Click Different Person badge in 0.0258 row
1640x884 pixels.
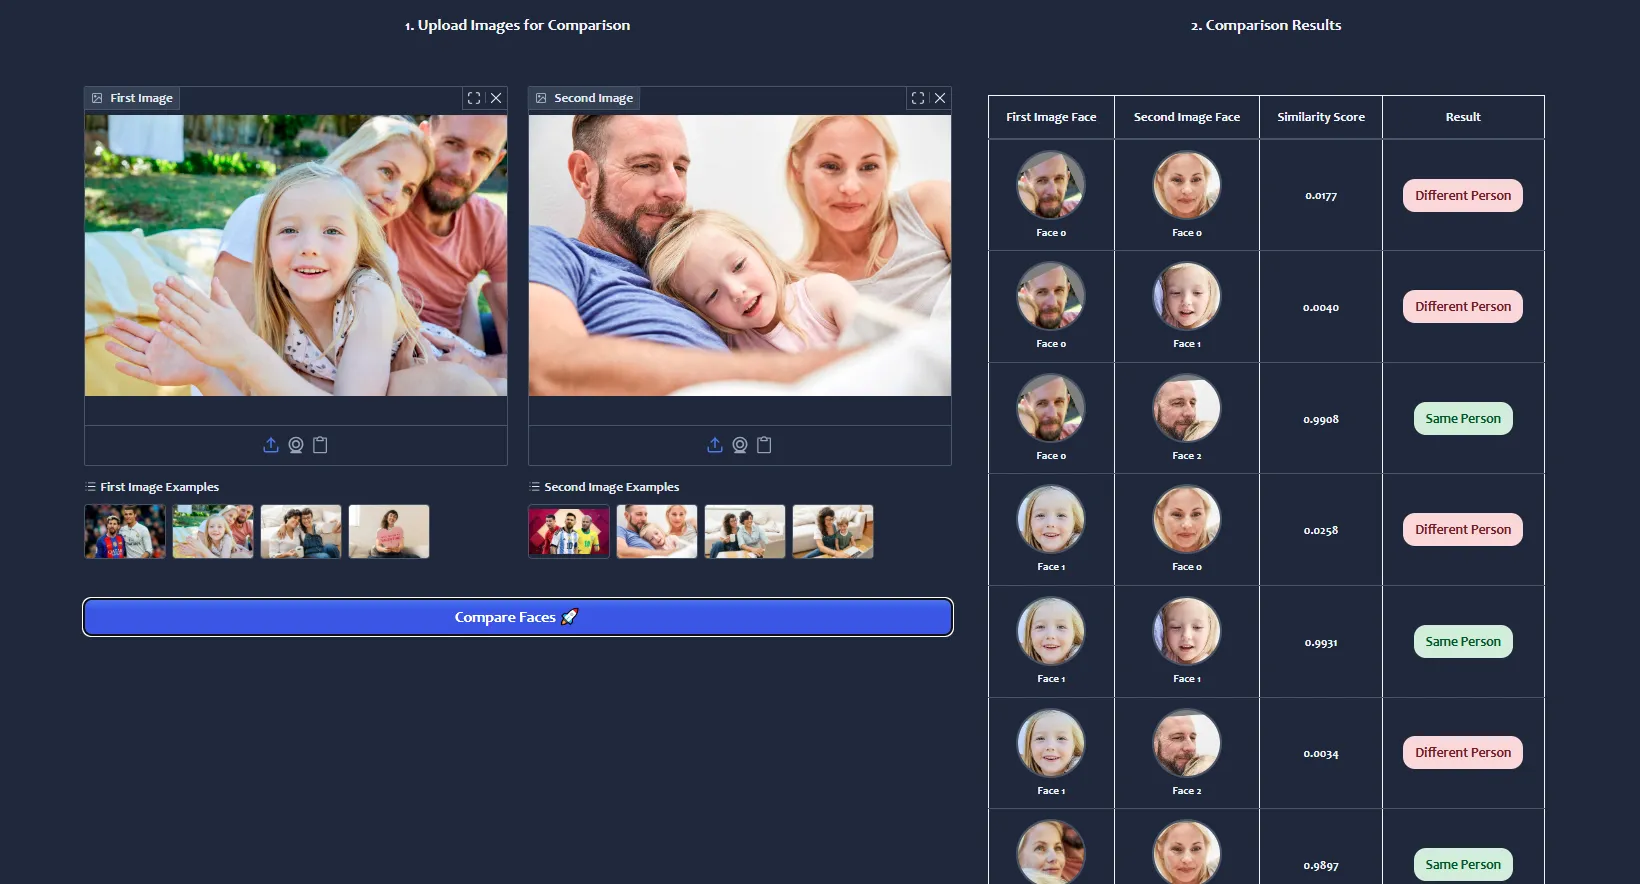coord(1463,529)
